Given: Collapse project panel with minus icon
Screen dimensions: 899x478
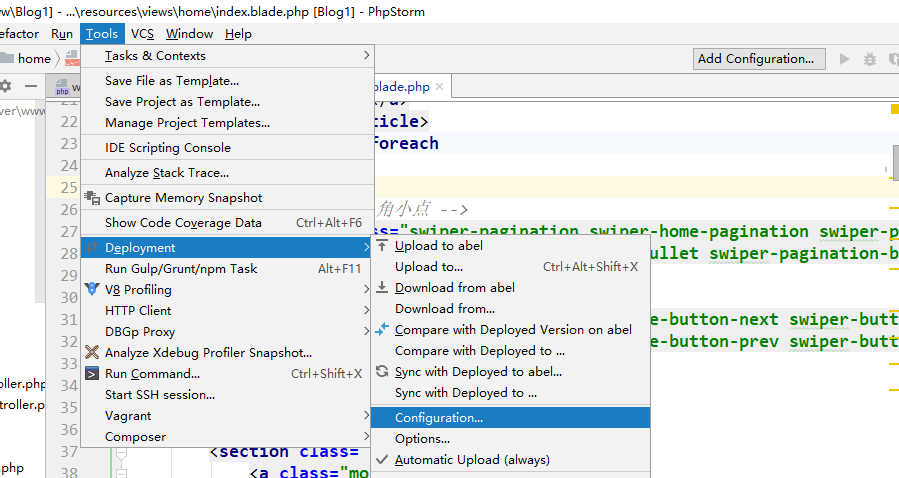Looking at the screenshot, I should point(31,87).
